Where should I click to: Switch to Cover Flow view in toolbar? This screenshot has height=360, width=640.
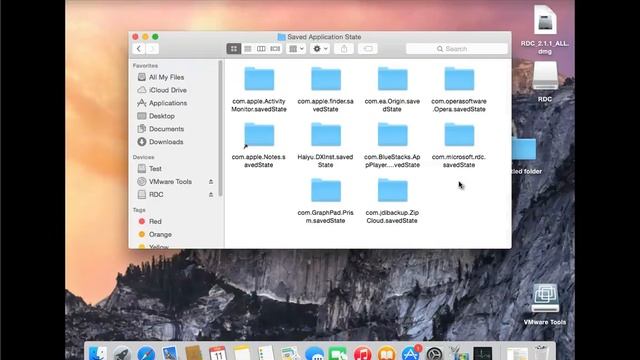pos(275,49)
